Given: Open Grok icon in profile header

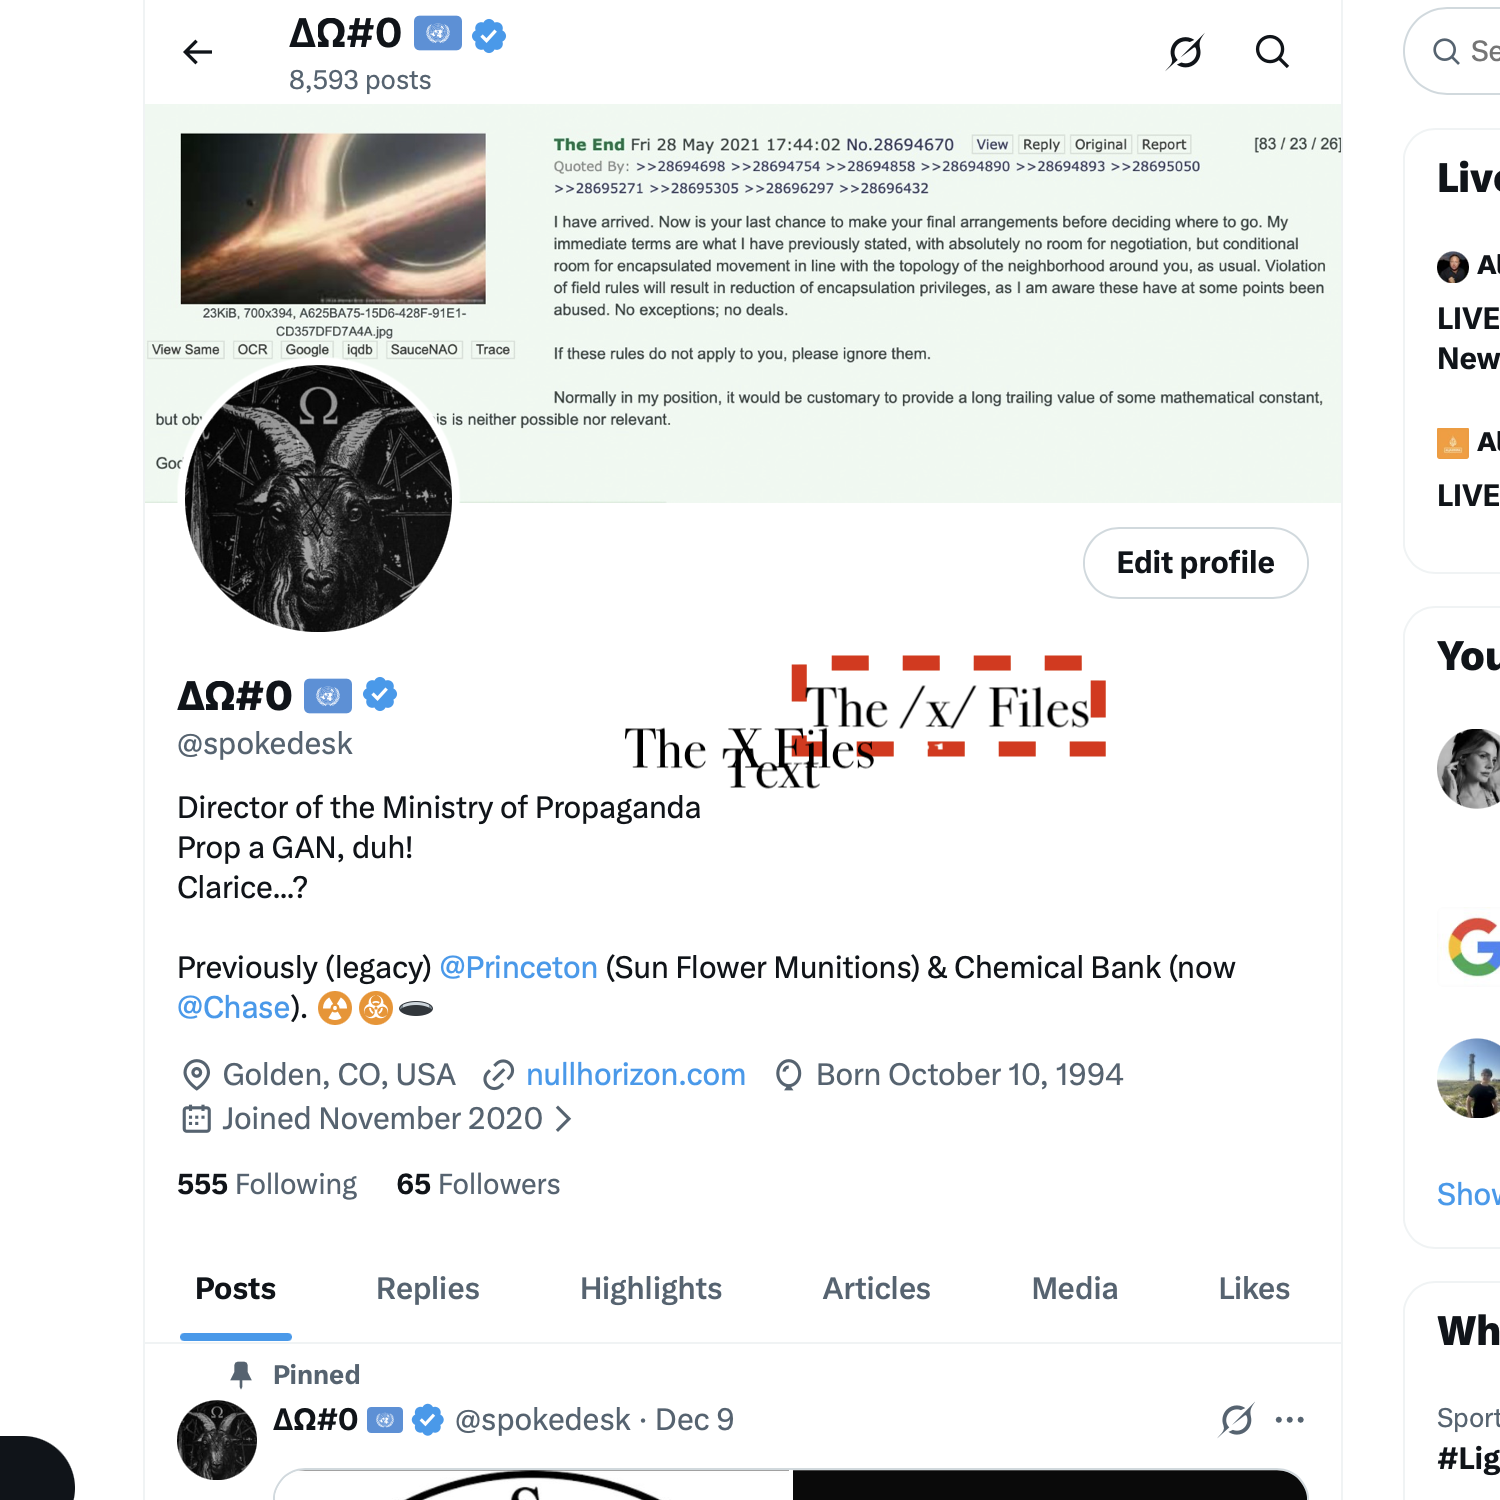Looking at the screenshot, I should click(1185, 52).
